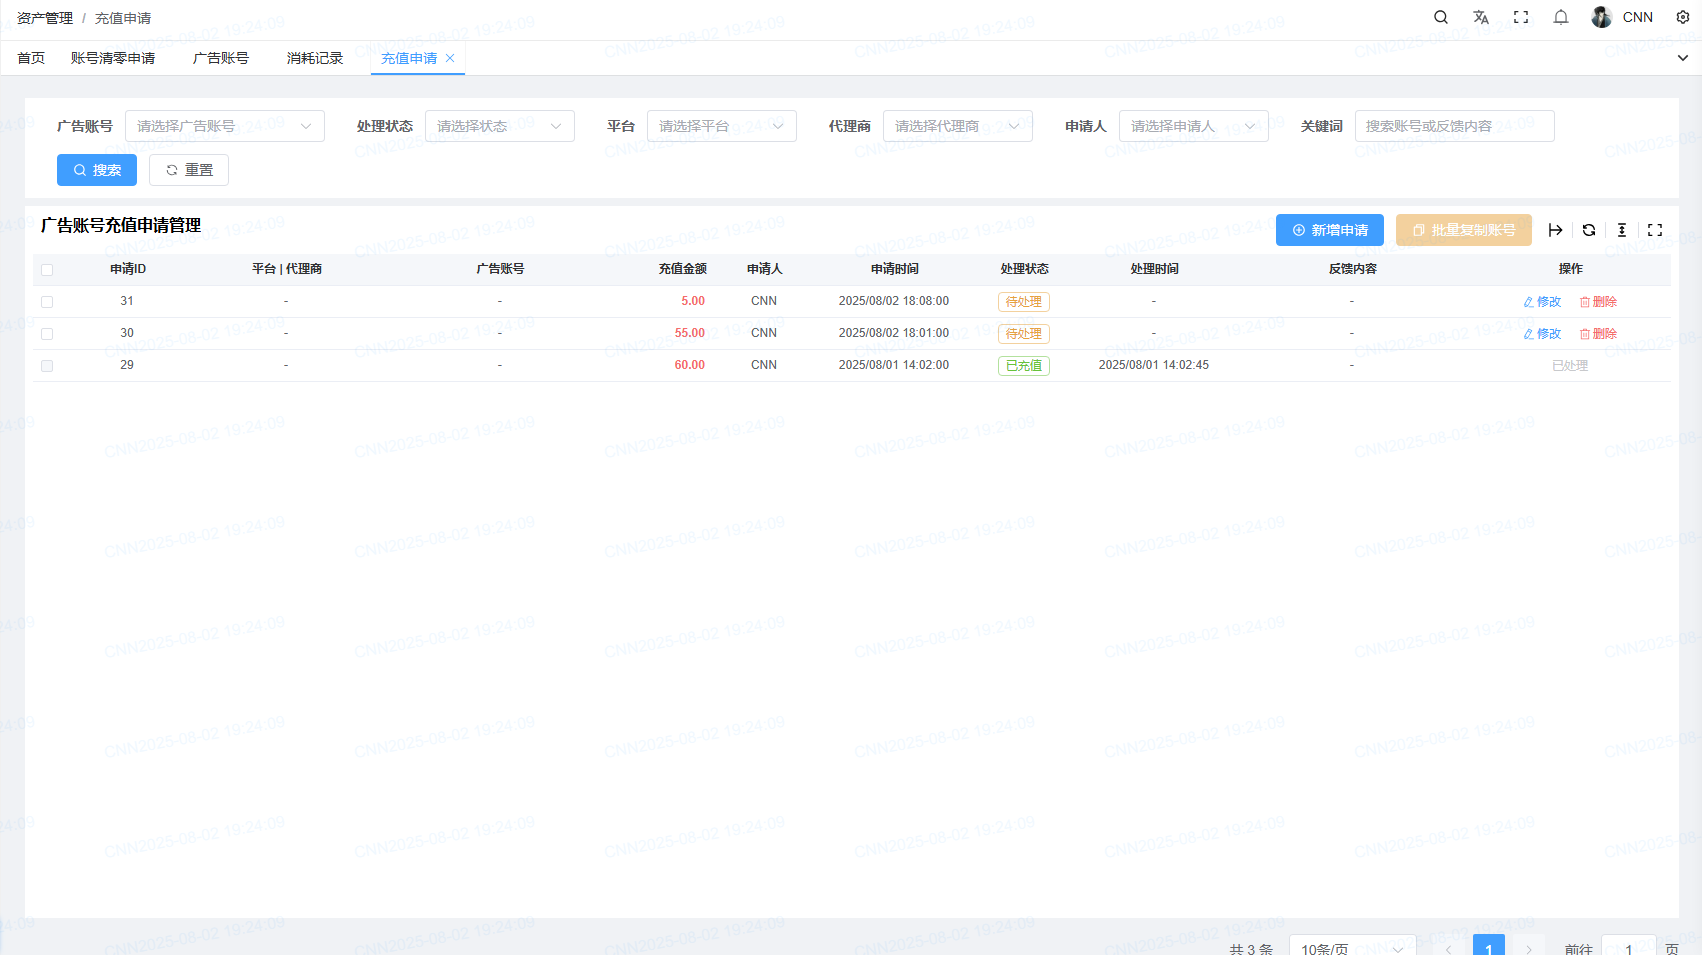Open the 广告账号 dropdown filter
The height and width of the screenshot is (955, 1702).
pos(225,126)
